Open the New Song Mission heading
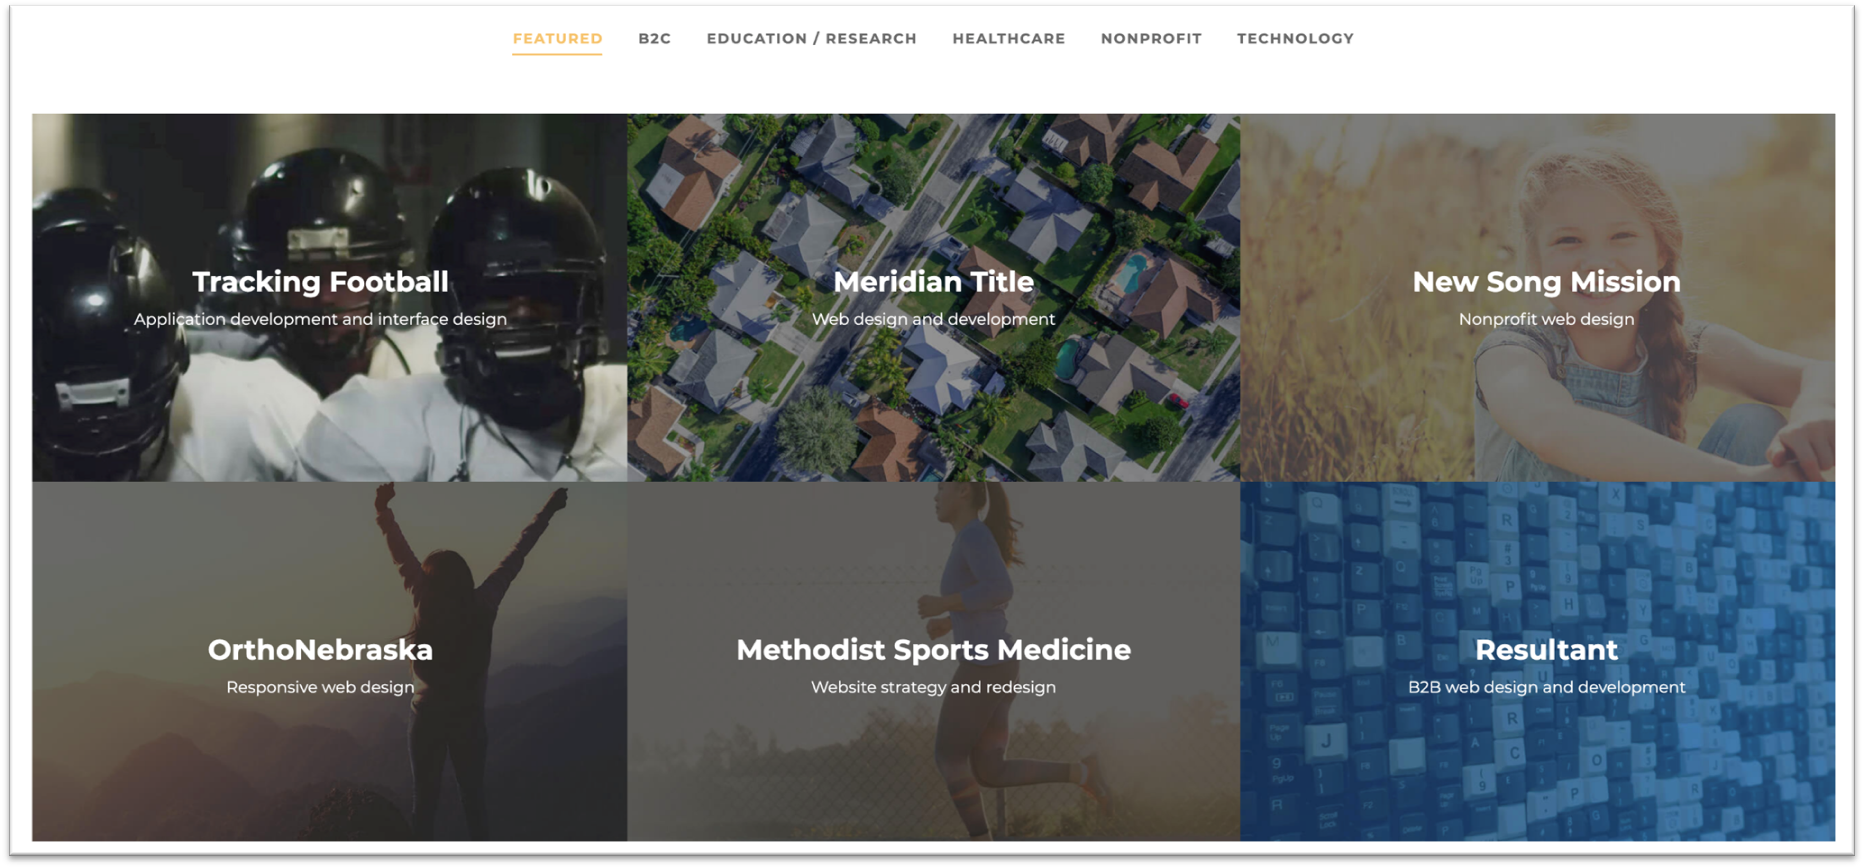The image size is (1864, 868). 1546,282
